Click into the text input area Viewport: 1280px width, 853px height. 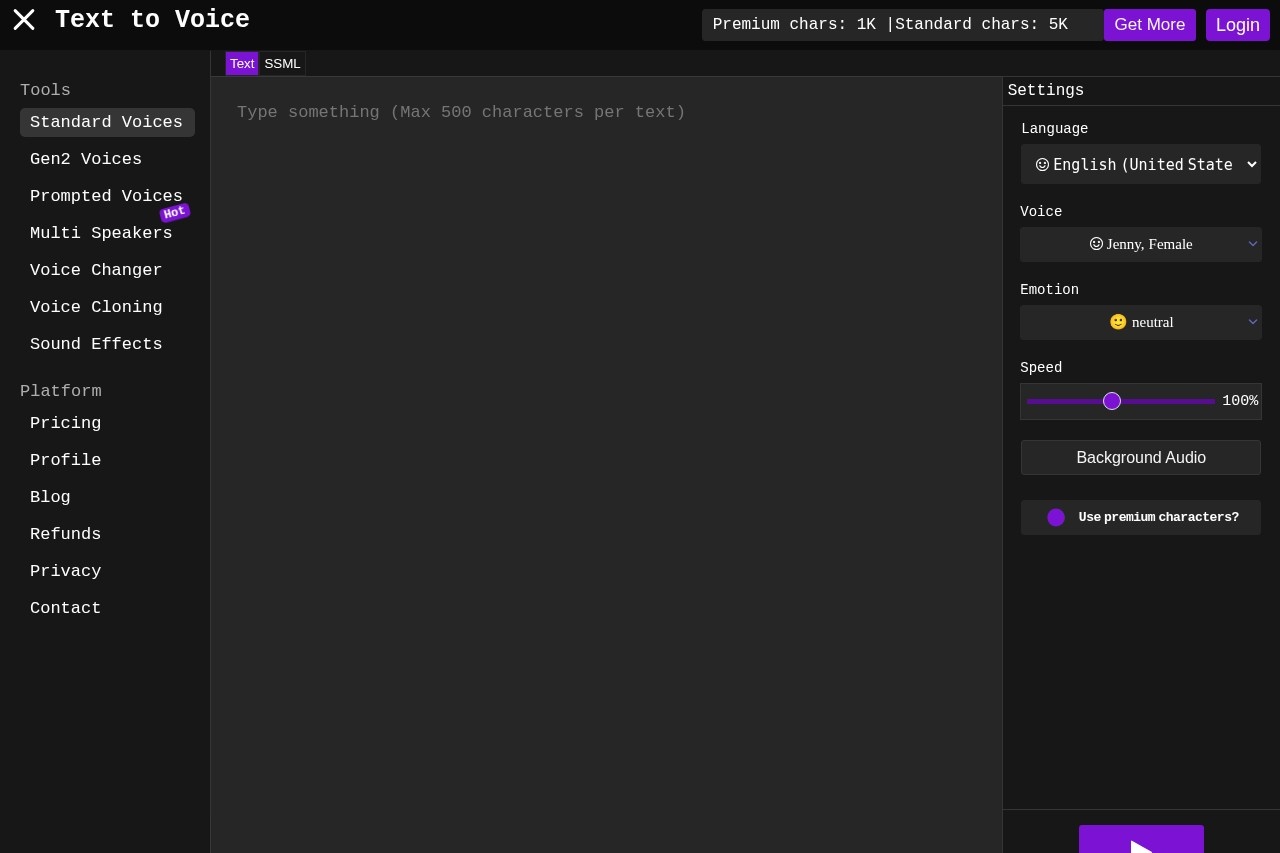606,465
